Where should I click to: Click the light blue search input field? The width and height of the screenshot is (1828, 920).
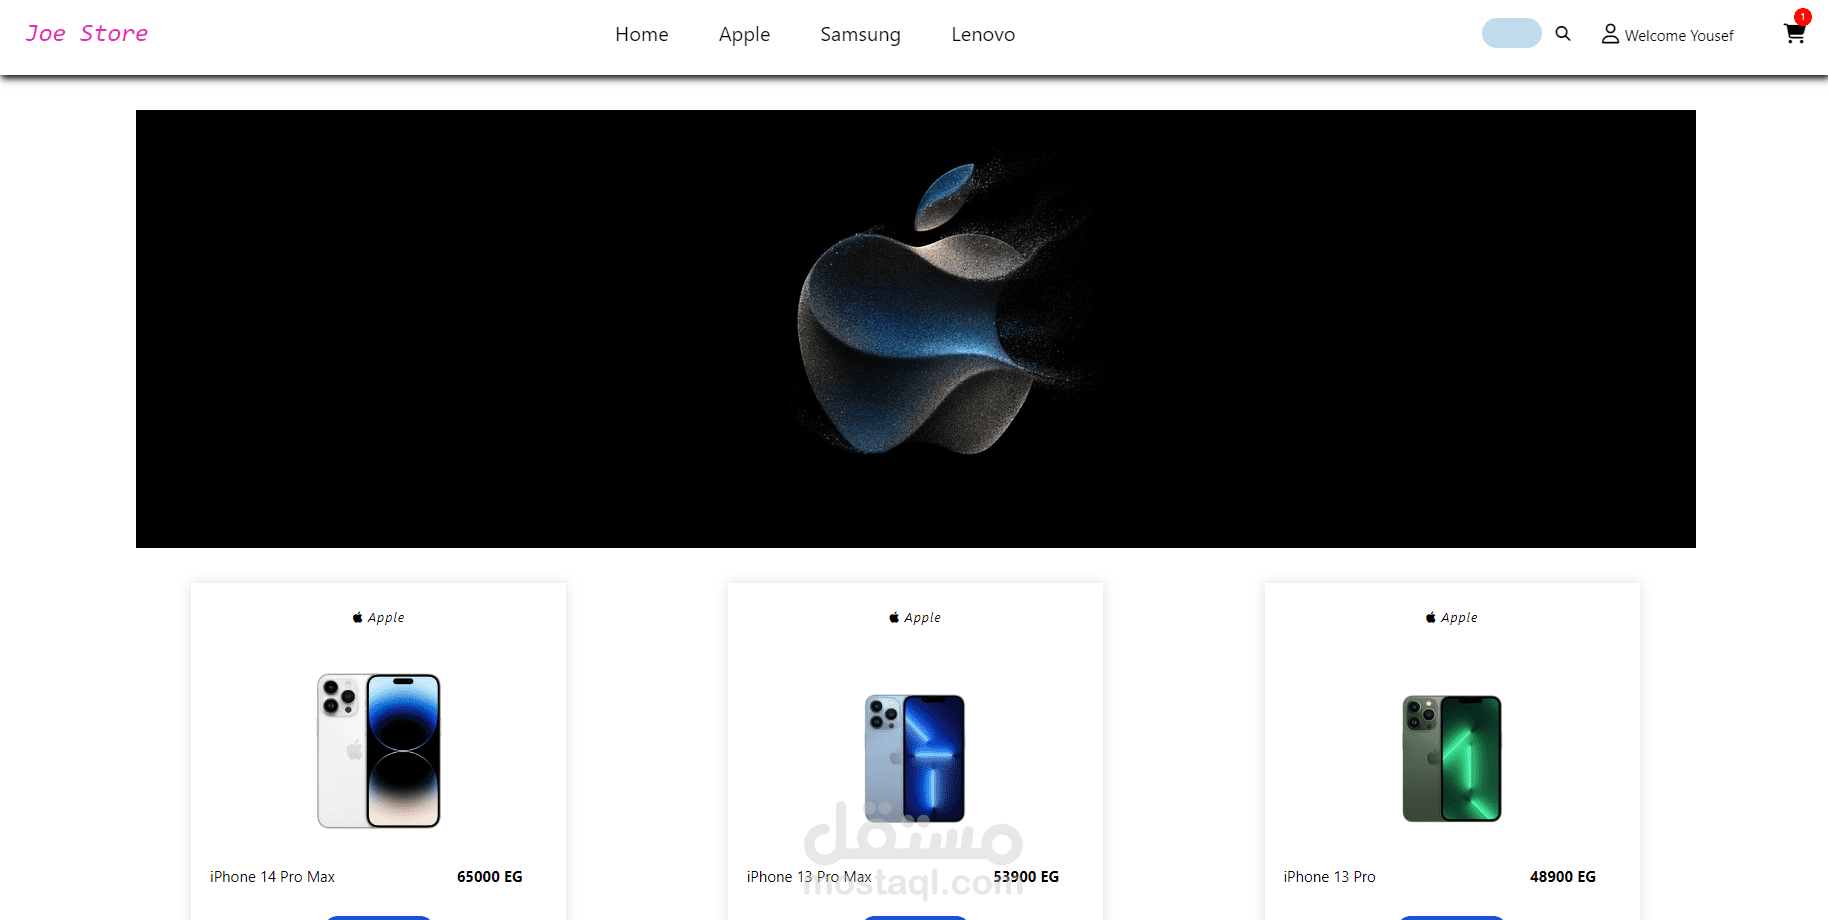point(1511,33)
